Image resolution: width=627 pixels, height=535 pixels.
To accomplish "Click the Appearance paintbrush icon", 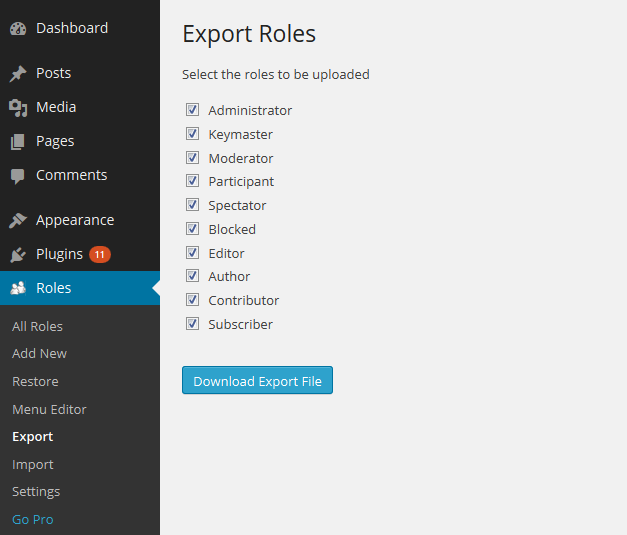I will pyautogui.click(x=18, y=220).
